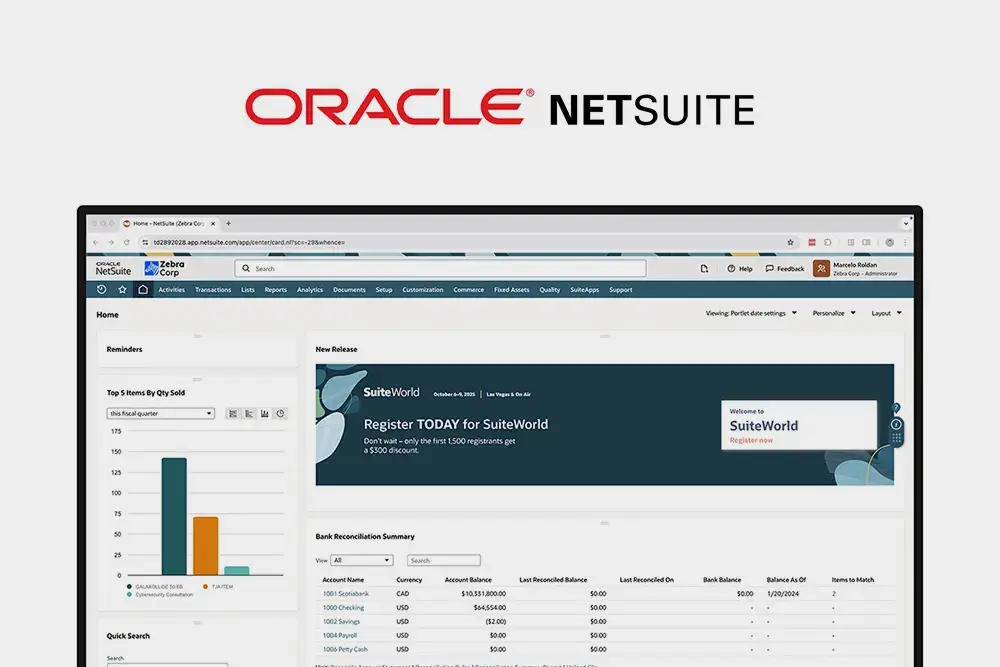Screen dimensions: 1000x667
Task: Switch to the Fixed Assets tab
Action: 512,289
